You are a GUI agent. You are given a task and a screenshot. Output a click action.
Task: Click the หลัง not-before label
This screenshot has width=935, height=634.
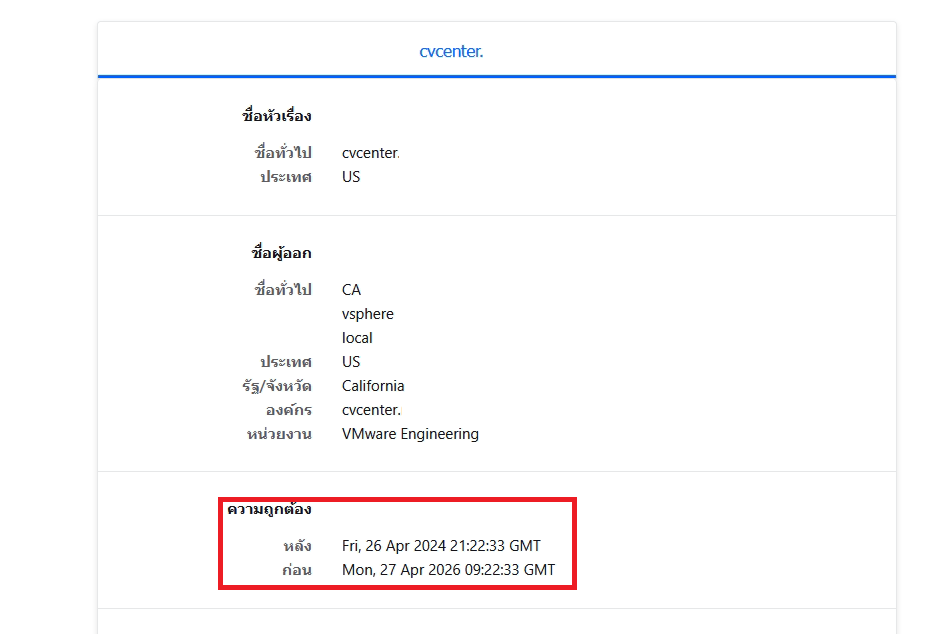297,546
